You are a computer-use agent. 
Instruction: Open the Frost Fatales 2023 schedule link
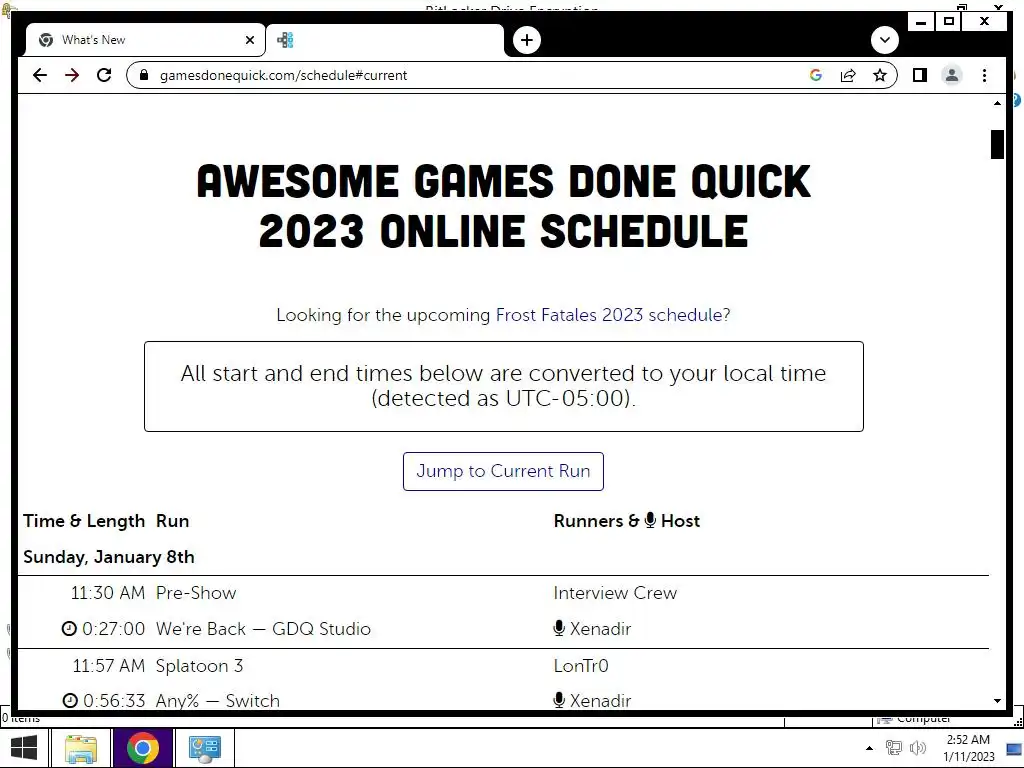[609, 315]
